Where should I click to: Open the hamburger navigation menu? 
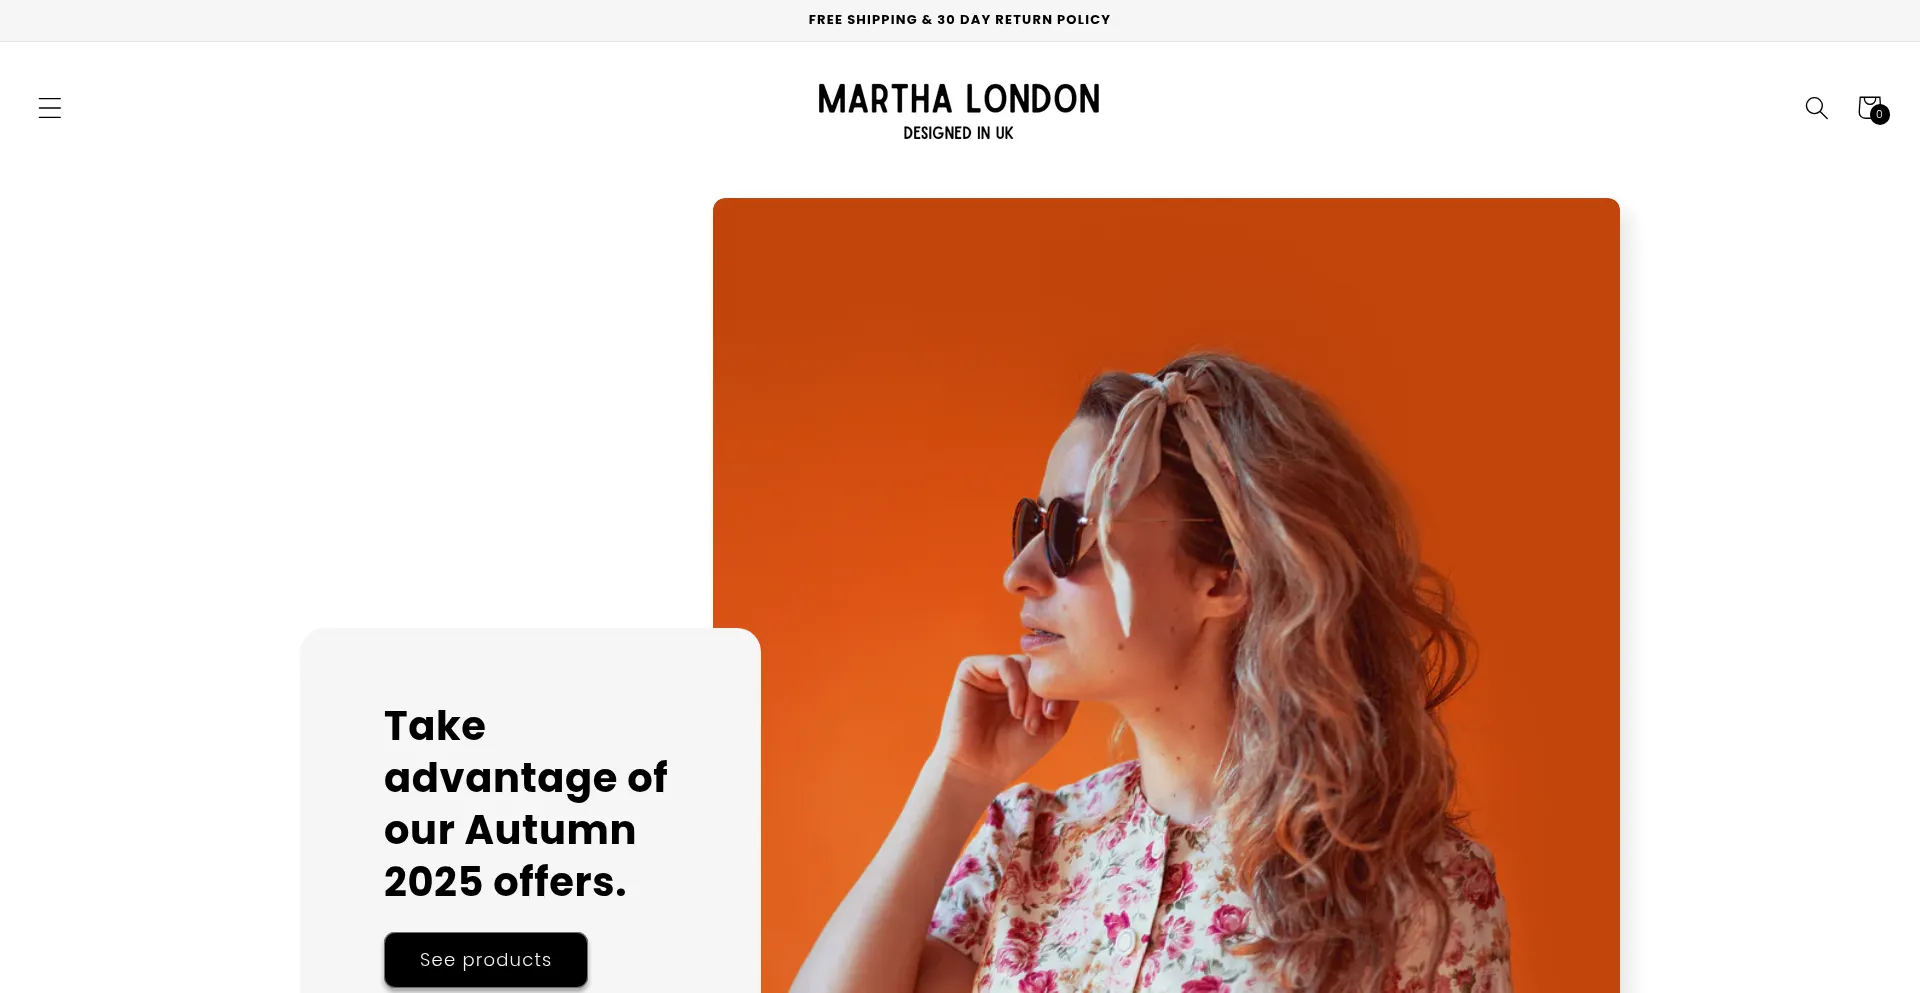pos(50,108)
